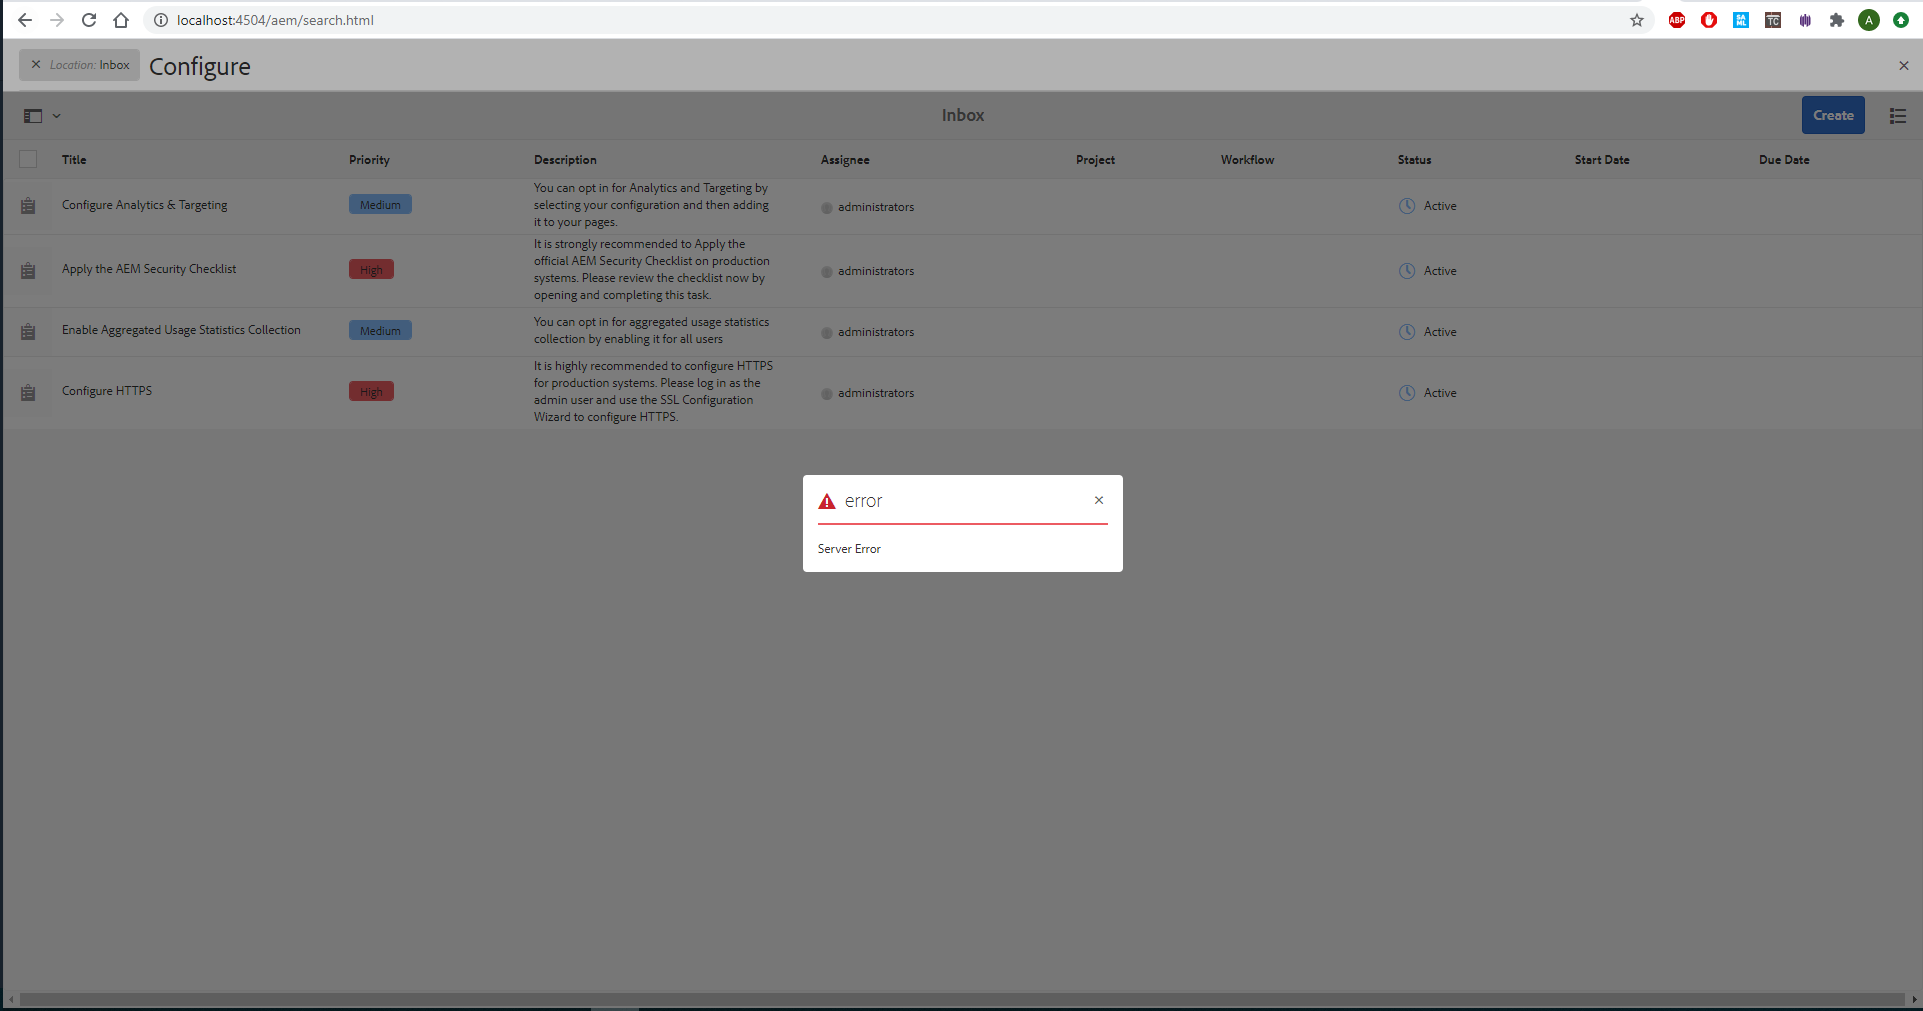Click the TC extension icon
This screenshot has width=1923, height=1011.
click(x=1772, y=20)
